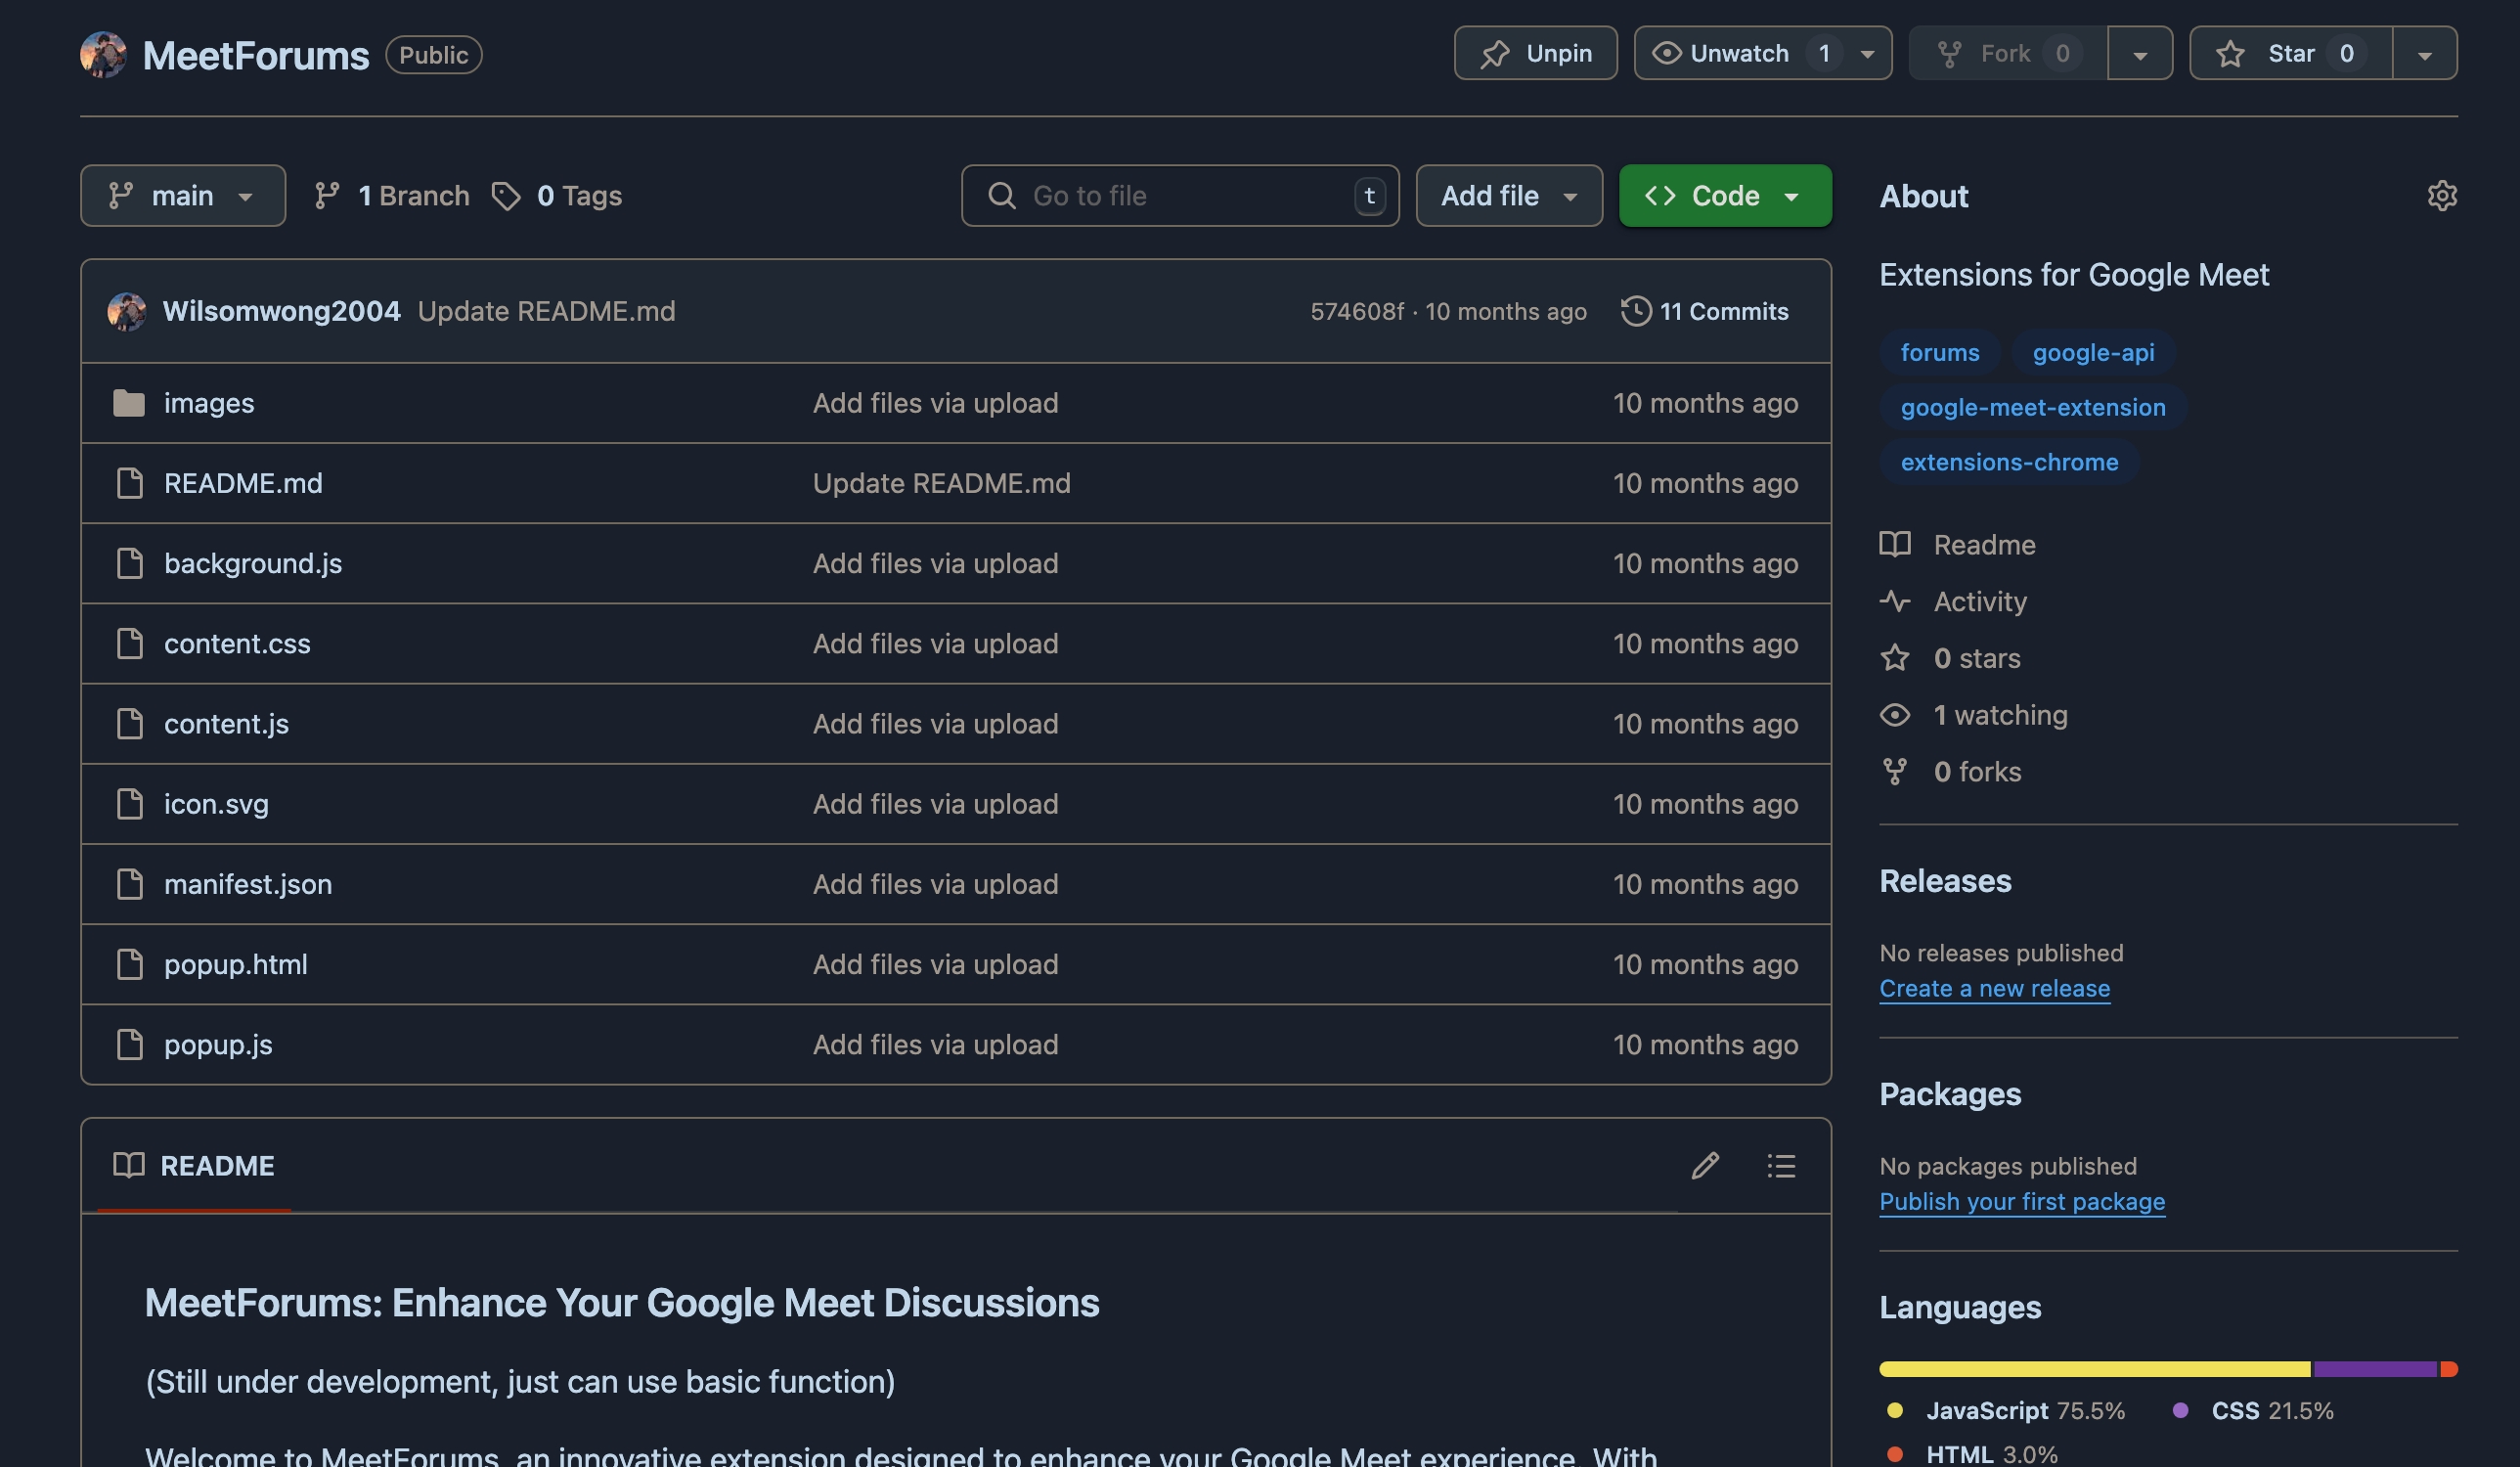Open the 1 Branch link
The width and height of the screenshot is (2520, 1467).
click(391, 196)
